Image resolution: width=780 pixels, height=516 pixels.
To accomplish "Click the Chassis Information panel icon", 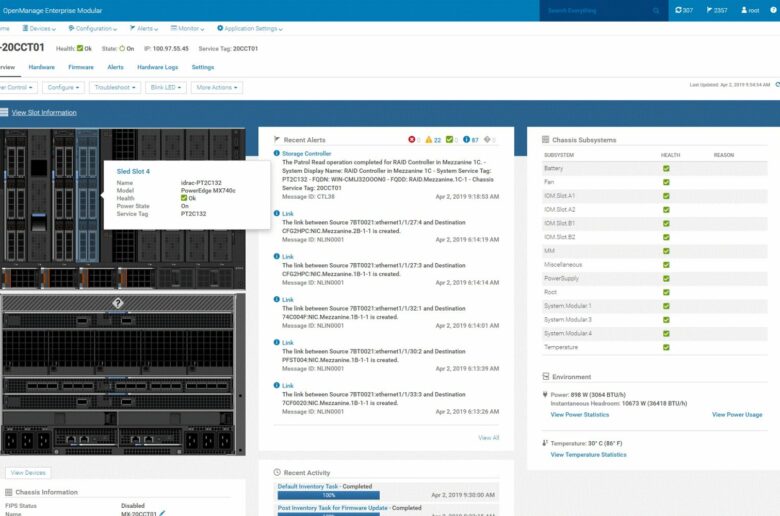I will point(8,492).
